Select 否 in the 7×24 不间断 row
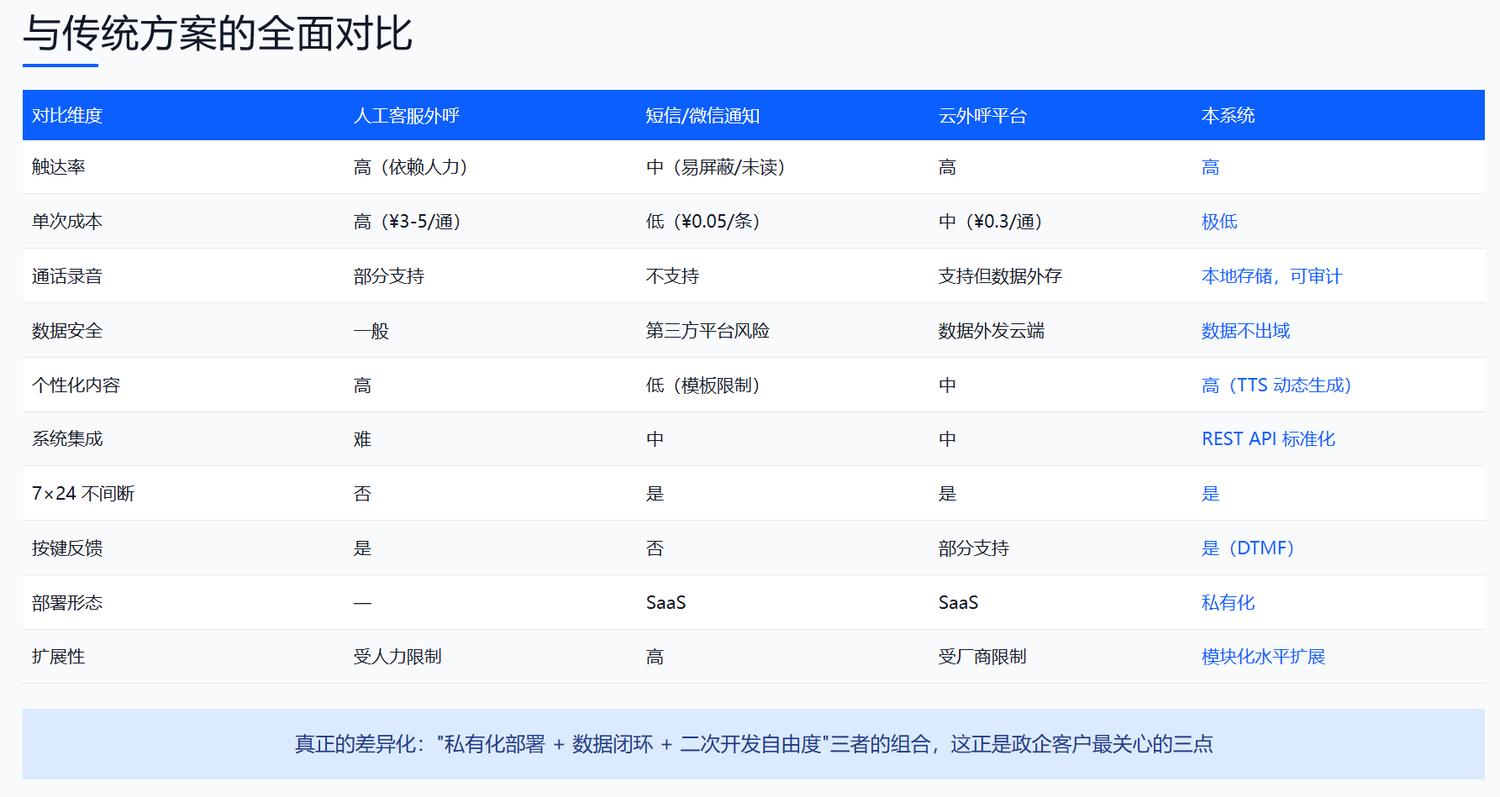The width and height of the screenshot is (1500, 797). (362, 494)
